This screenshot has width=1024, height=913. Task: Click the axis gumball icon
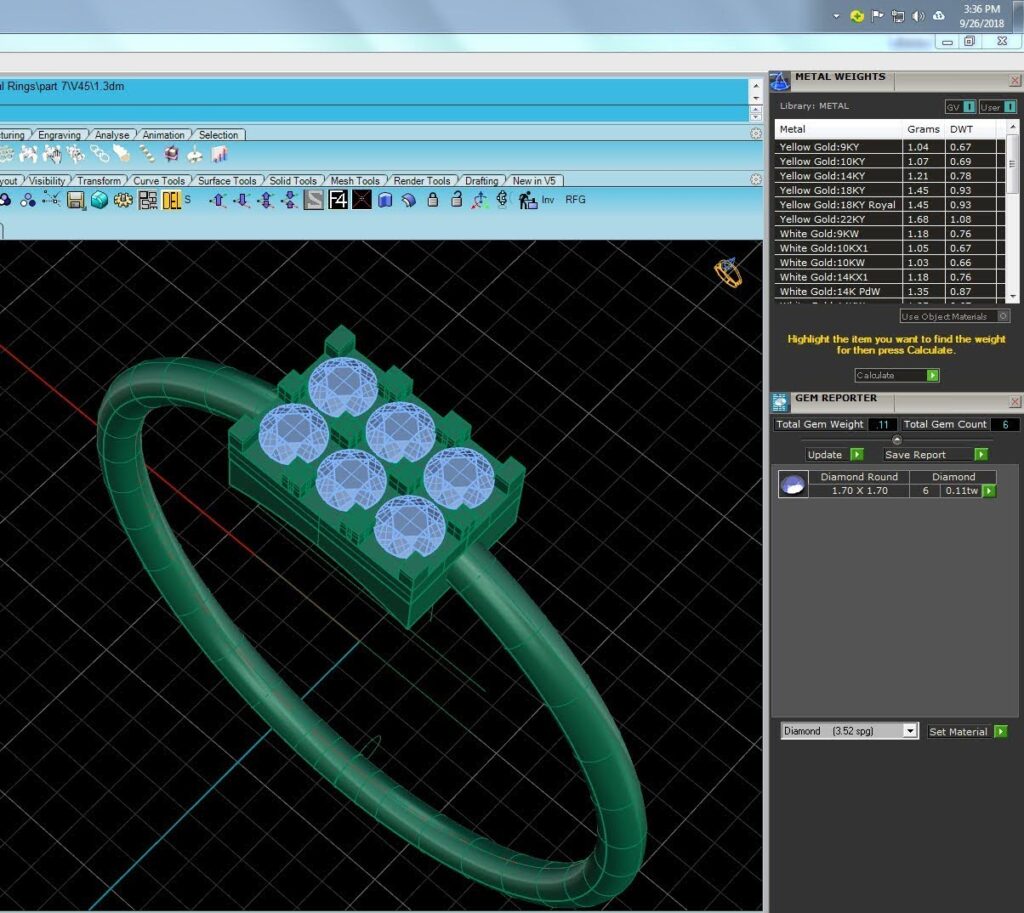pos(479,200)
